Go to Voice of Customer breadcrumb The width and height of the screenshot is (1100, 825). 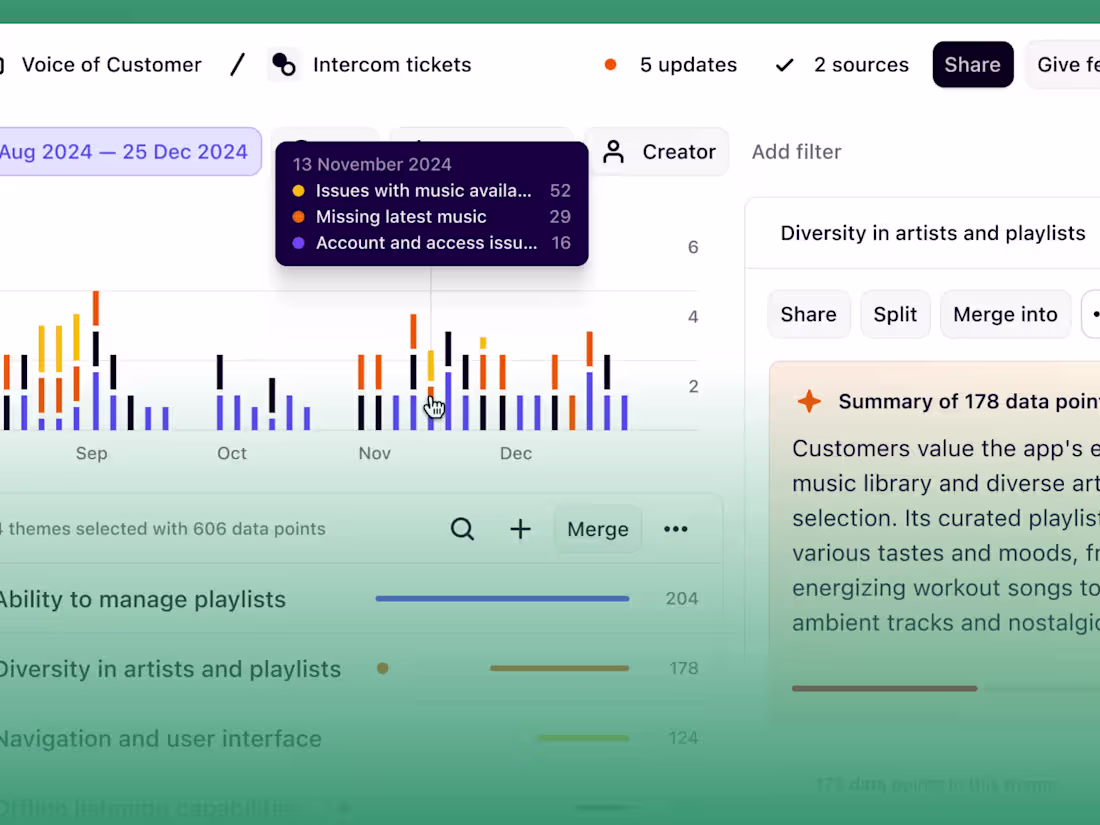tap(111, 65)
